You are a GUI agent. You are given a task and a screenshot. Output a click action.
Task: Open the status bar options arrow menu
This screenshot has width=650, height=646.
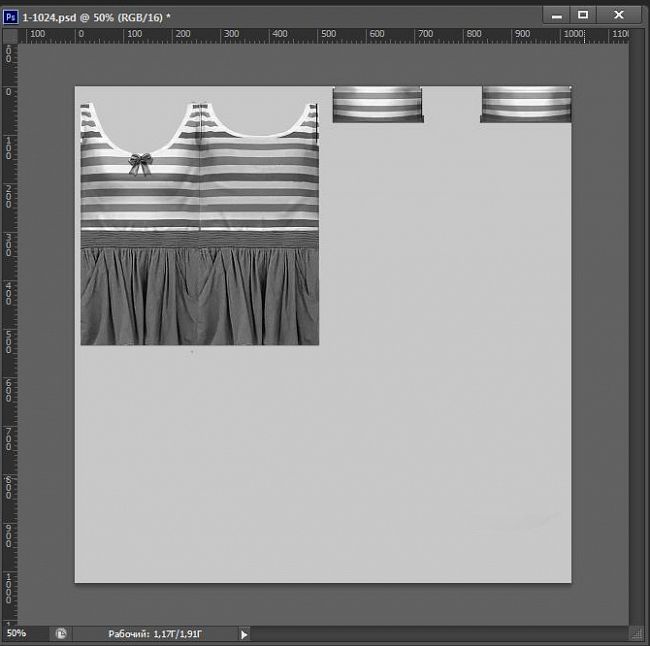[x=243, y=633]
